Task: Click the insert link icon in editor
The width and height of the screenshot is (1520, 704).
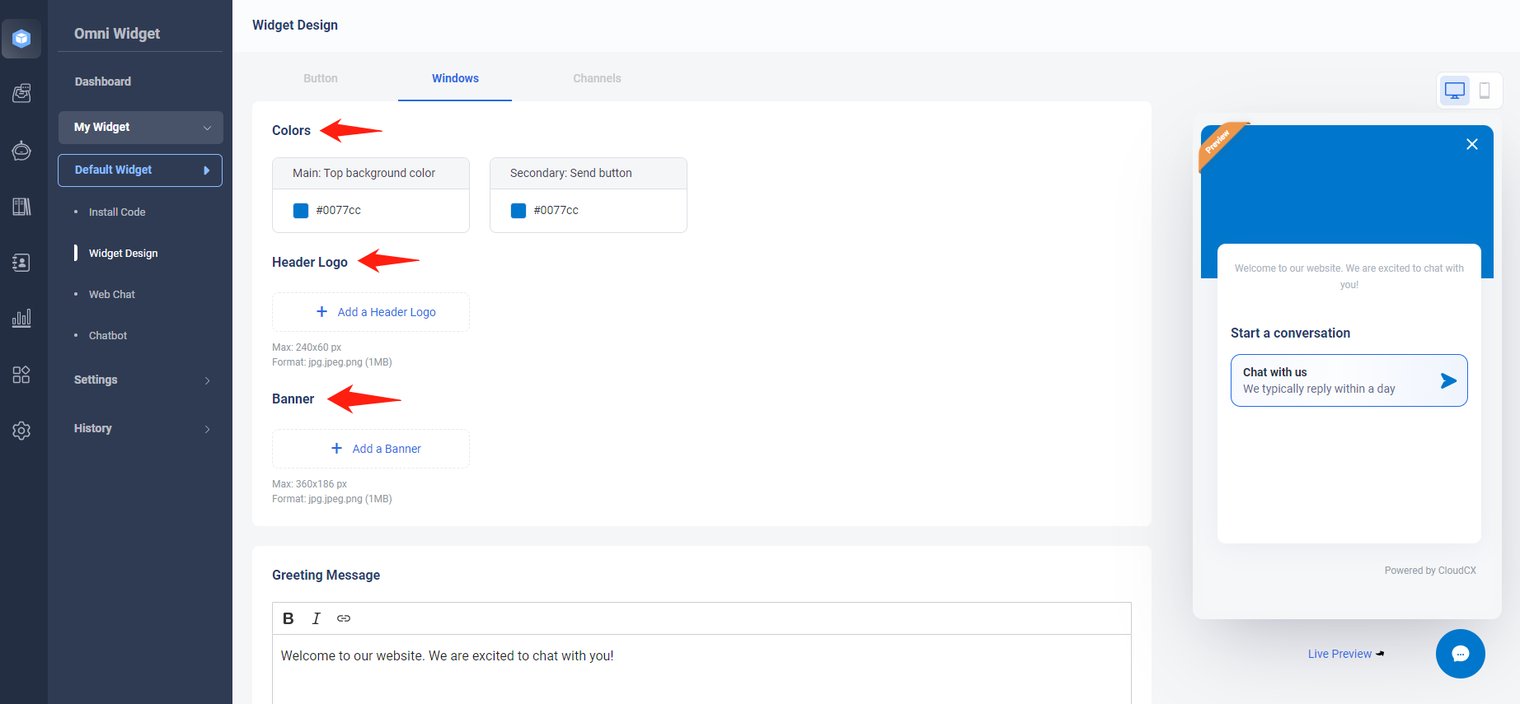Action: 344,618
